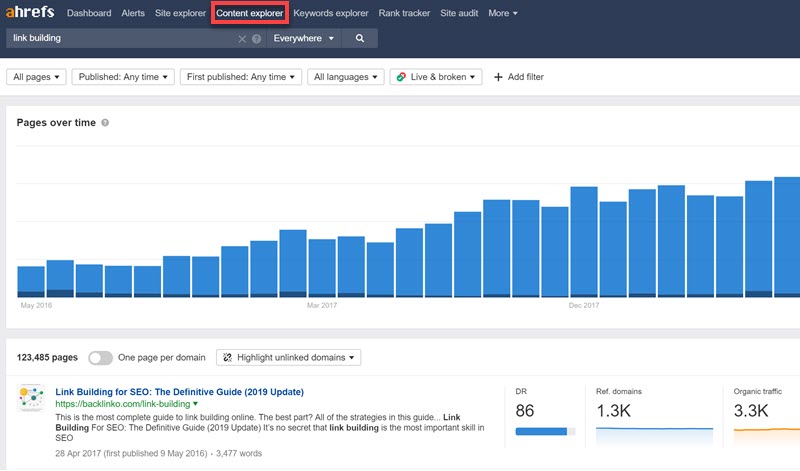Open Site audit
This screenshot has height=471, width=800.
point(459,13)
